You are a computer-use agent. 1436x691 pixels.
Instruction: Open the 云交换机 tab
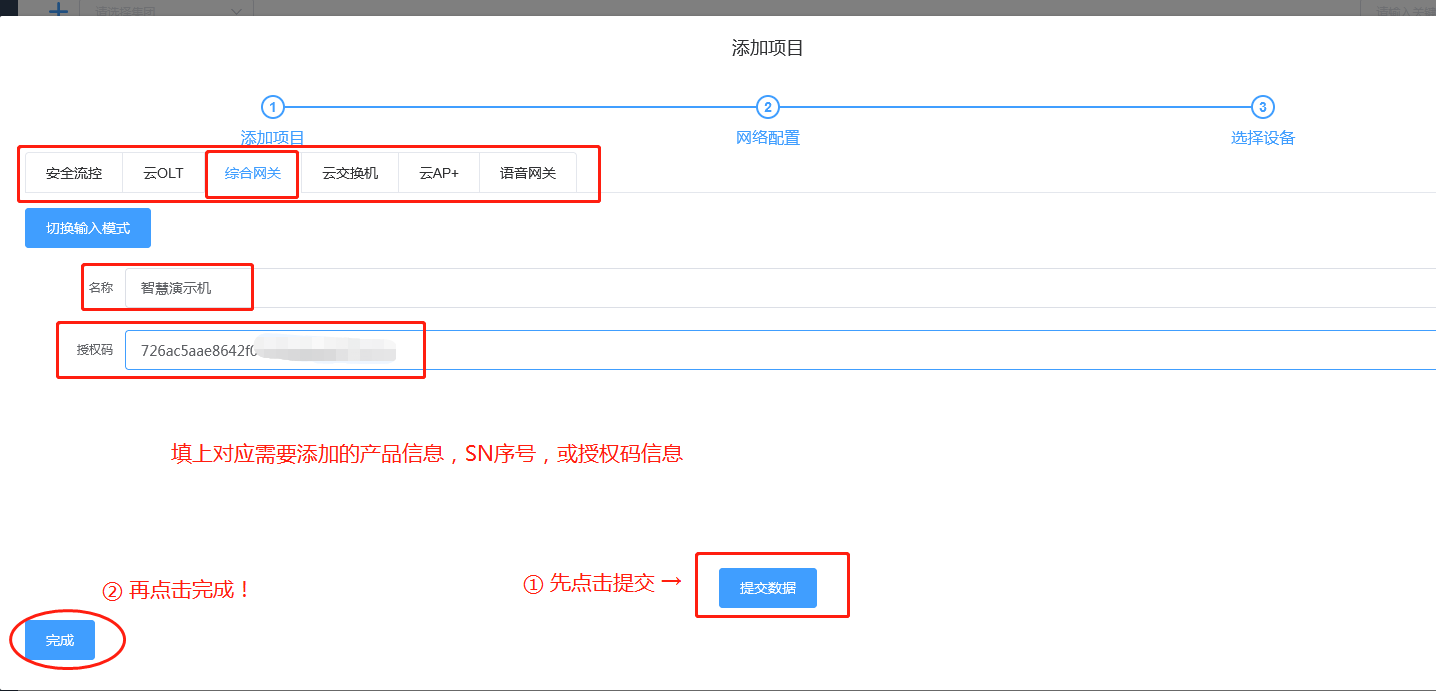pos(350,173)
